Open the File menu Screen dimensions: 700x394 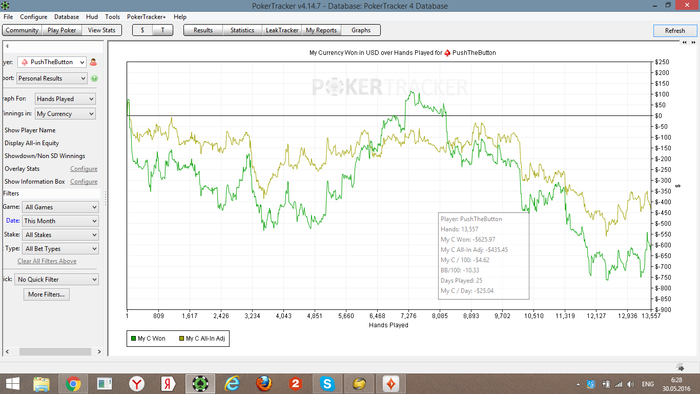[8, 17]
